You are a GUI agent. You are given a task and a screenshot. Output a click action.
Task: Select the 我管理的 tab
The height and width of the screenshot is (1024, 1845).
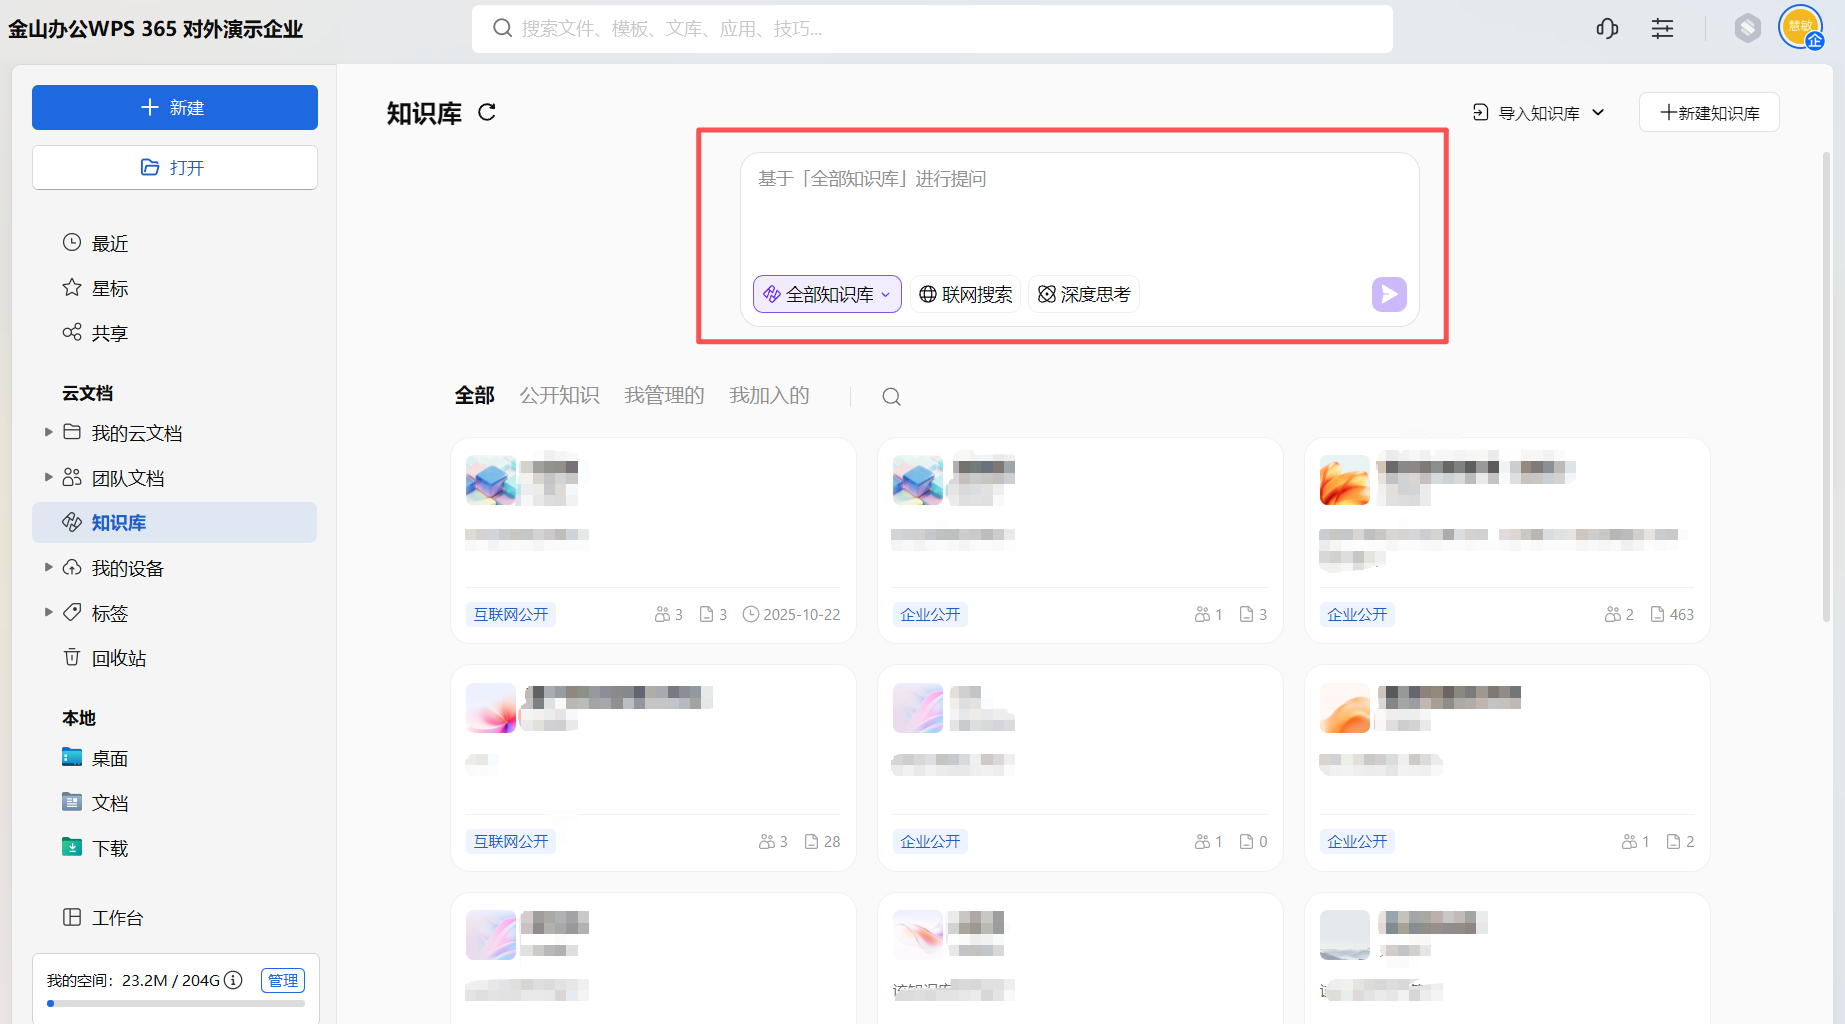click(x=665, y=396)
